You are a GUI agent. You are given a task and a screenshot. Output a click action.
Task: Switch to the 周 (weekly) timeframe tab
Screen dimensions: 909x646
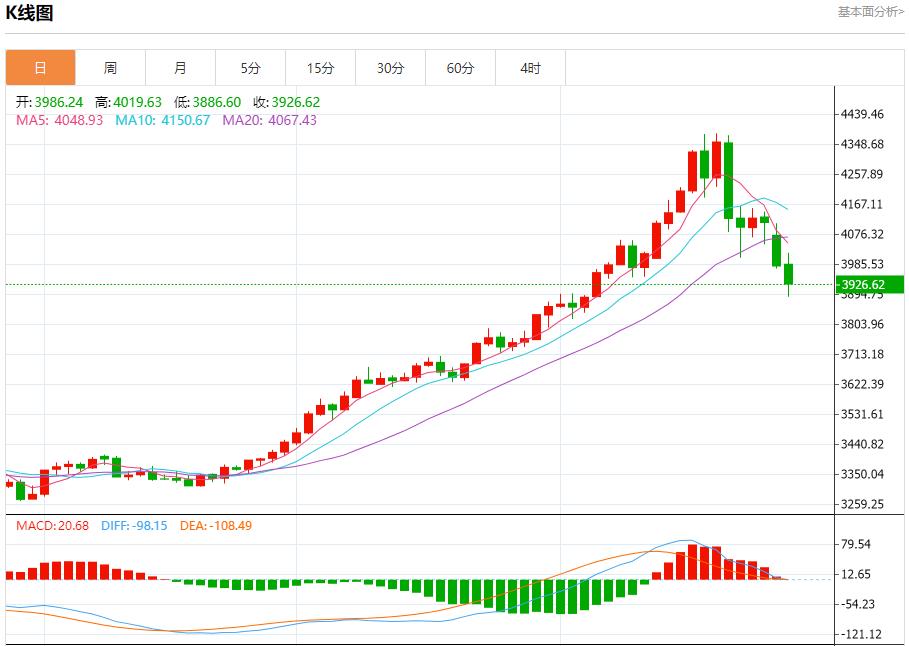[110, 67]
